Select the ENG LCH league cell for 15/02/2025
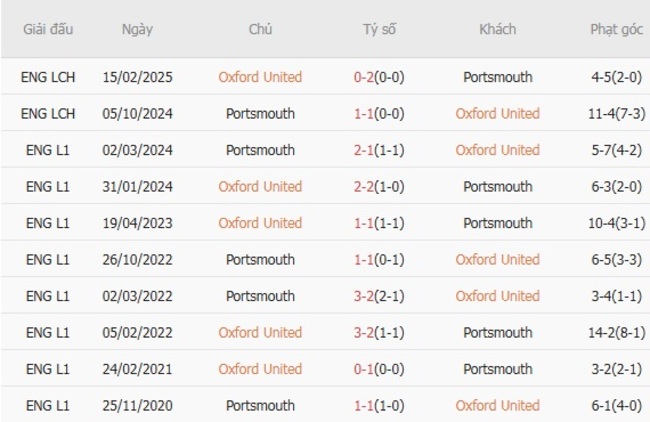The width and height of the screenshot is (650, 422). tap(48, 77)
